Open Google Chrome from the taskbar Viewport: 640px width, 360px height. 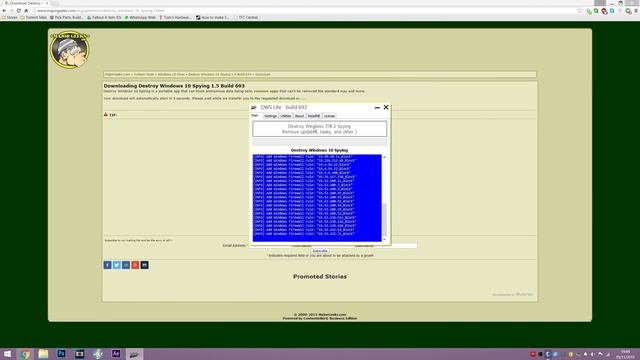(25, 354)
